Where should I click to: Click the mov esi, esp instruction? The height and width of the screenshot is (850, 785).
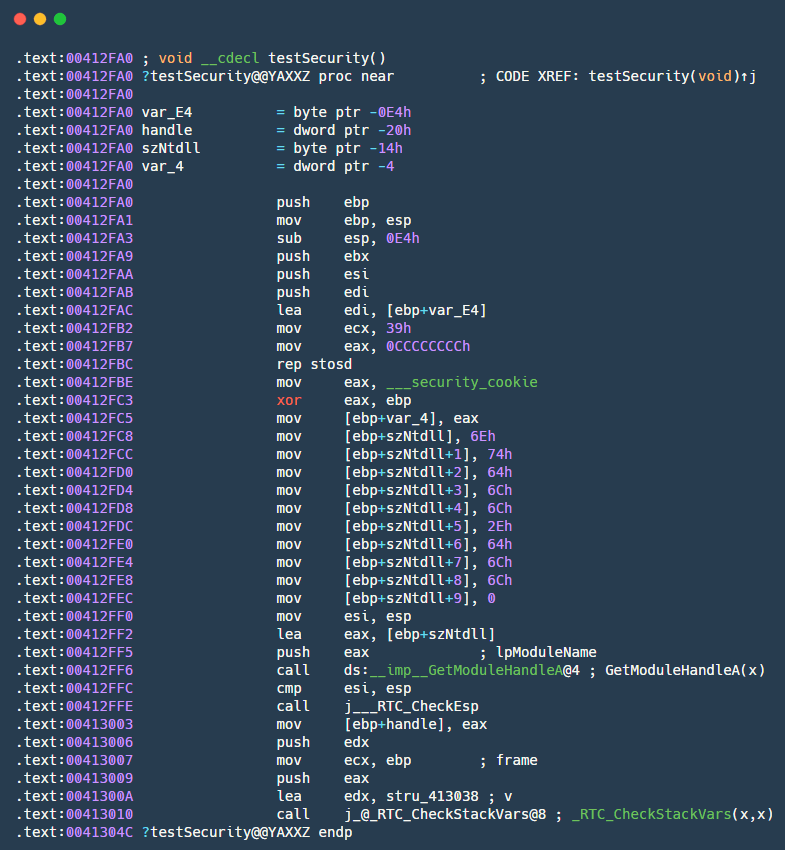point(344,616)
